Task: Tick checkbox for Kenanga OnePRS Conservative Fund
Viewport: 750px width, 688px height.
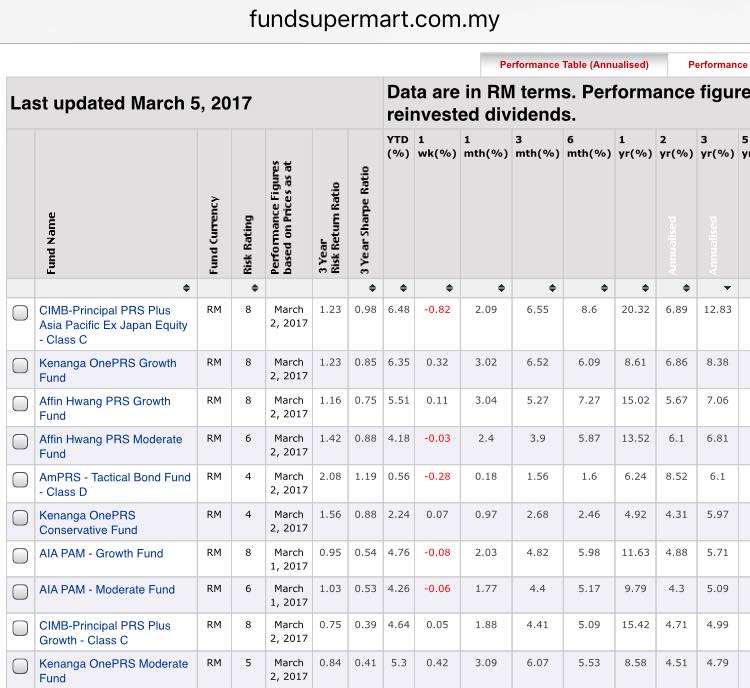Action: (x=20, y=517)
